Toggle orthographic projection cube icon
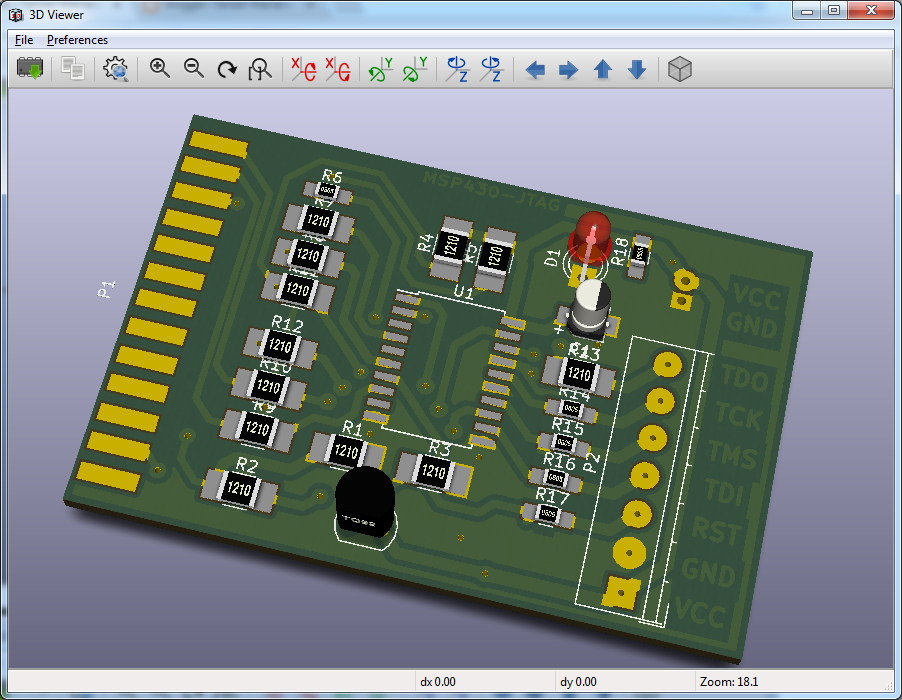This screenshot has width=902, height=700. click(x=679, y=69)
